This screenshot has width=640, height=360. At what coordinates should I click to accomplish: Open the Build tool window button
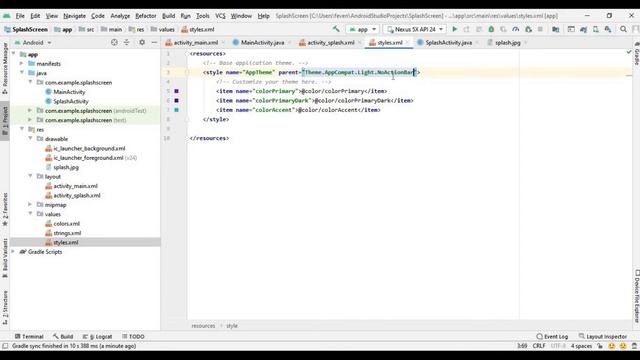click(63, 336)
